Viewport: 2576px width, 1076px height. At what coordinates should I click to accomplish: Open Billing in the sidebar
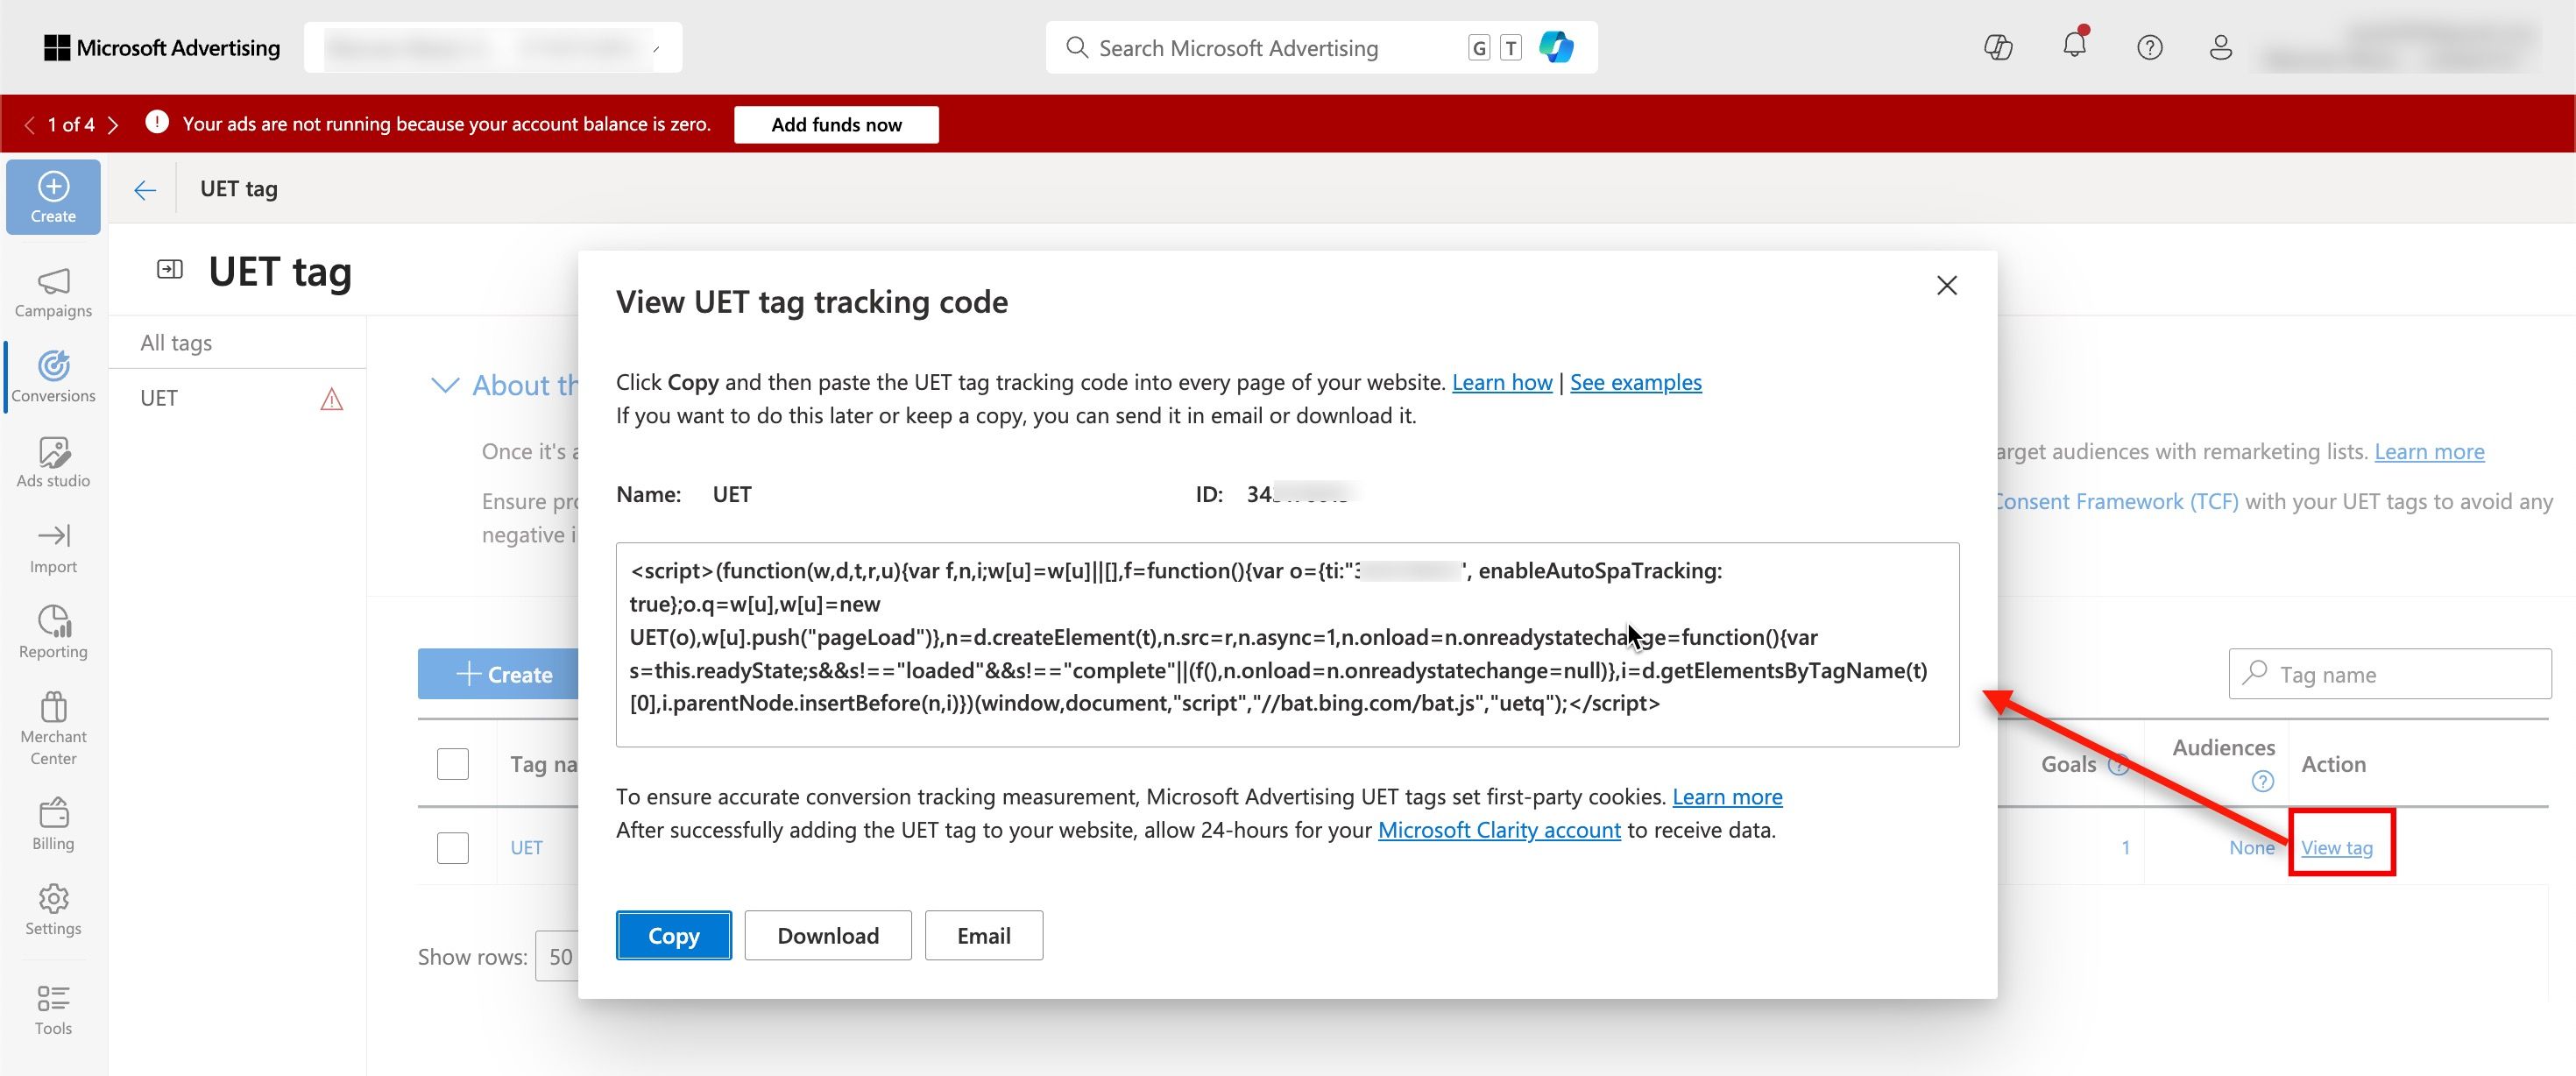click(53, 824)
